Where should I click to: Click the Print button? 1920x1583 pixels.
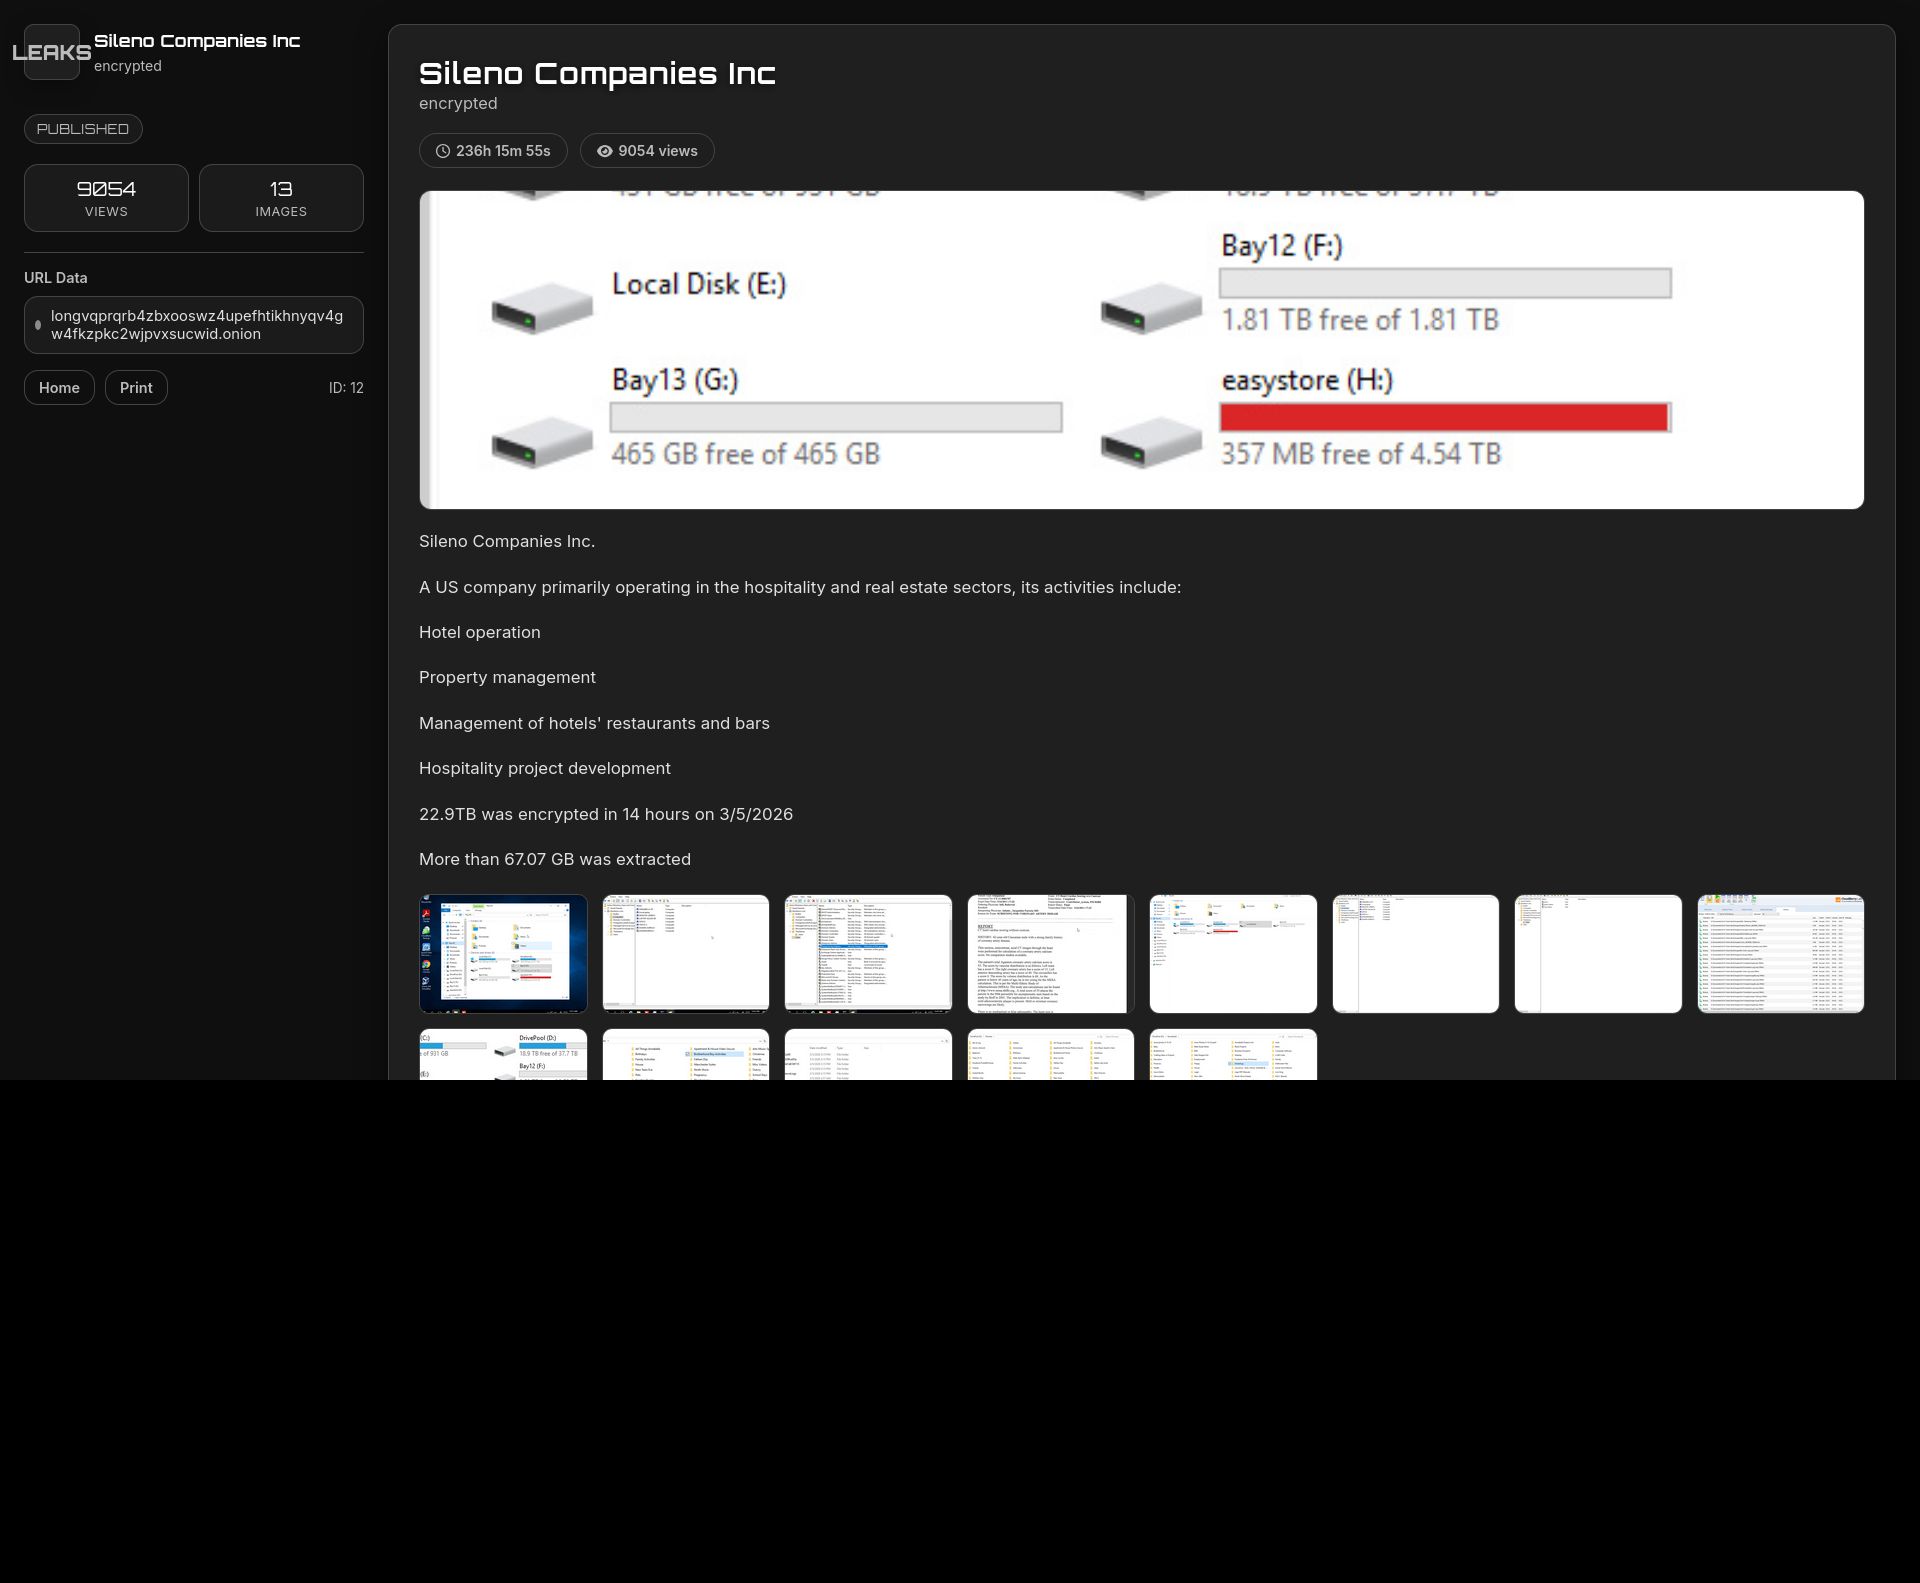point(136,388)
